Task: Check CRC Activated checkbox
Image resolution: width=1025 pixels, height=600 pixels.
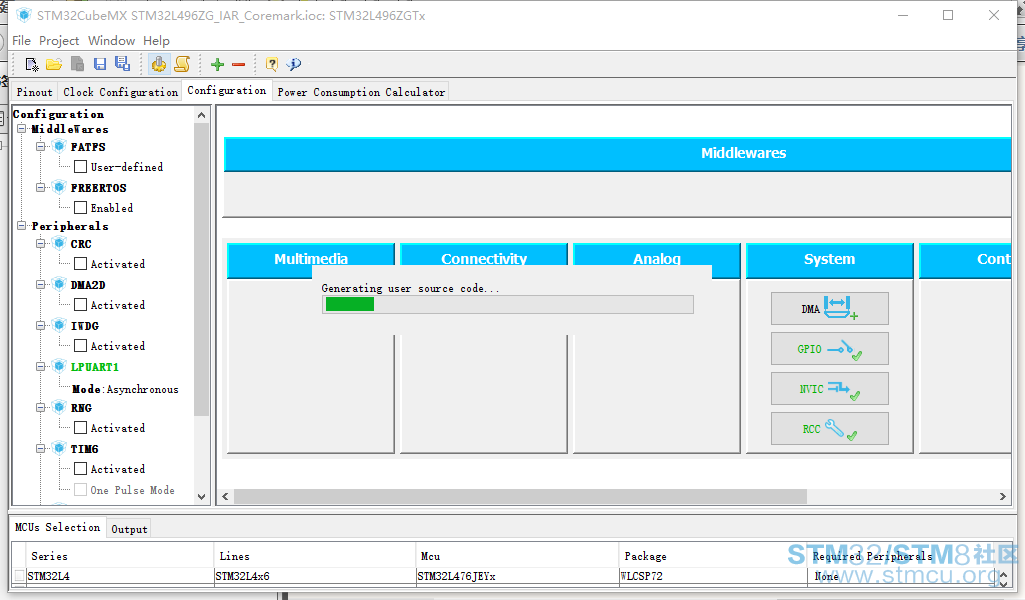Action: point(80,264)
